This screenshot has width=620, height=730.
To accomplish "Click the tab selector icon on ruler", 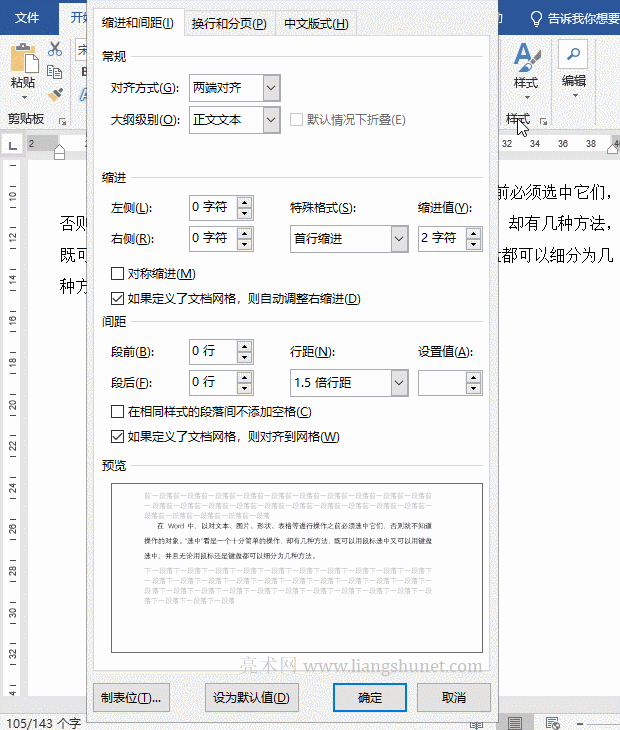I will click(13, 146).
